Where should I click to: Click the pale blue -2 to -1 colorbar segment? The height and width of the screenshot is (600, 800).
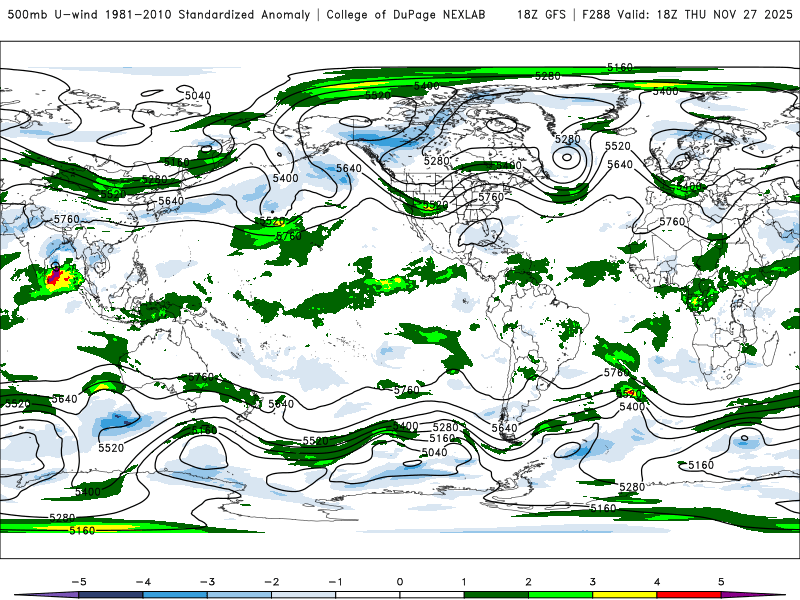[x=304, y=595]
